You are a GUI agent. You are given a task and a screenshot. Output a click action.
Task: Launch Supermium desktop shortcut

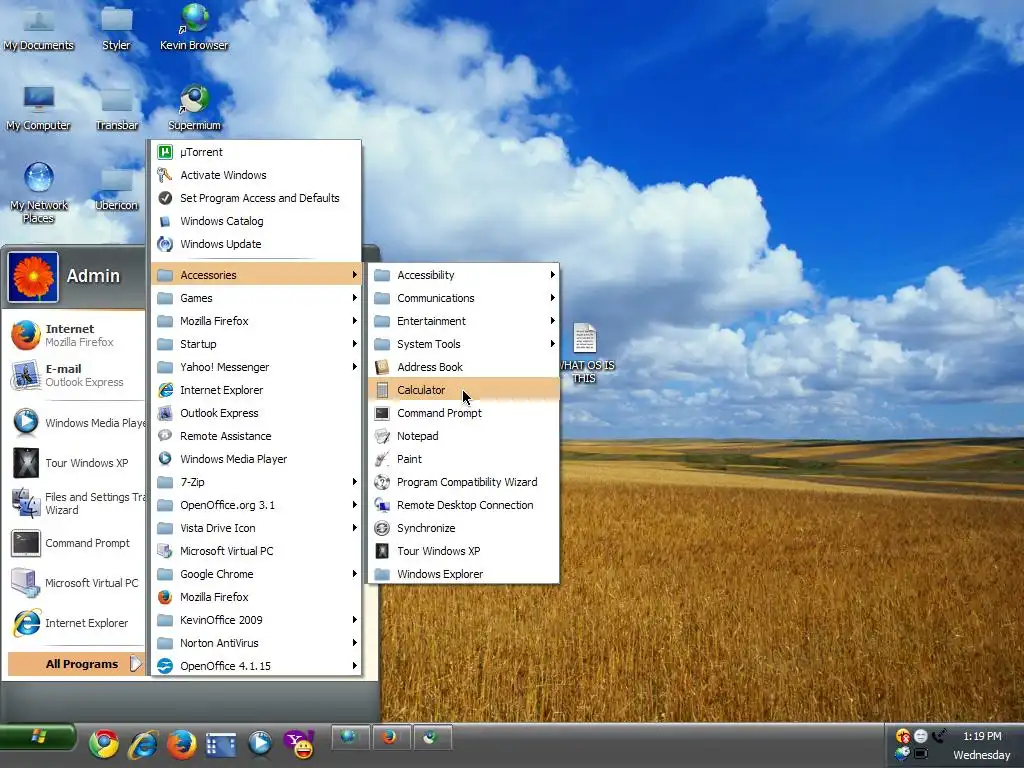pyautogui.click(x=194, y=108)
